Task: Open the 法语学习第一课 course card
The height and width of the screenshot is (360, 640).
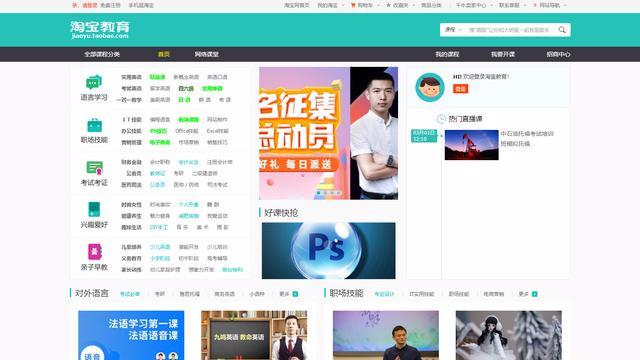Action: tap(131, 335)
